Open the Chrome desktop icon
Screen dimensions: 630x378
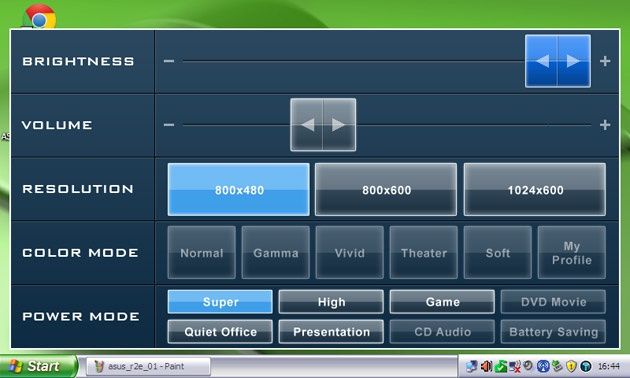(x=39, y=17)
